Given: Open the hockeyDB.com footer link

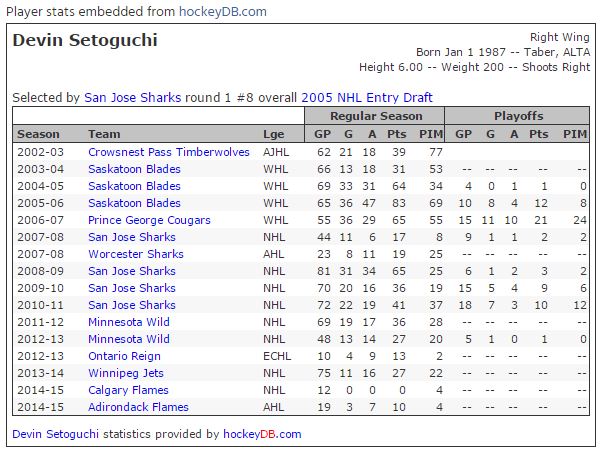Looking at the screenshot, I should pos(262,434).
